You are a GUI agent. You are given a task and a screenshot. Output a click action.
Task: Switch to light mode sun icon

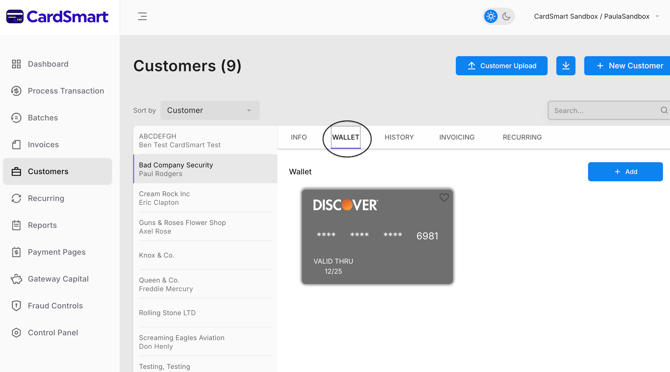click(x=491, y=17)
